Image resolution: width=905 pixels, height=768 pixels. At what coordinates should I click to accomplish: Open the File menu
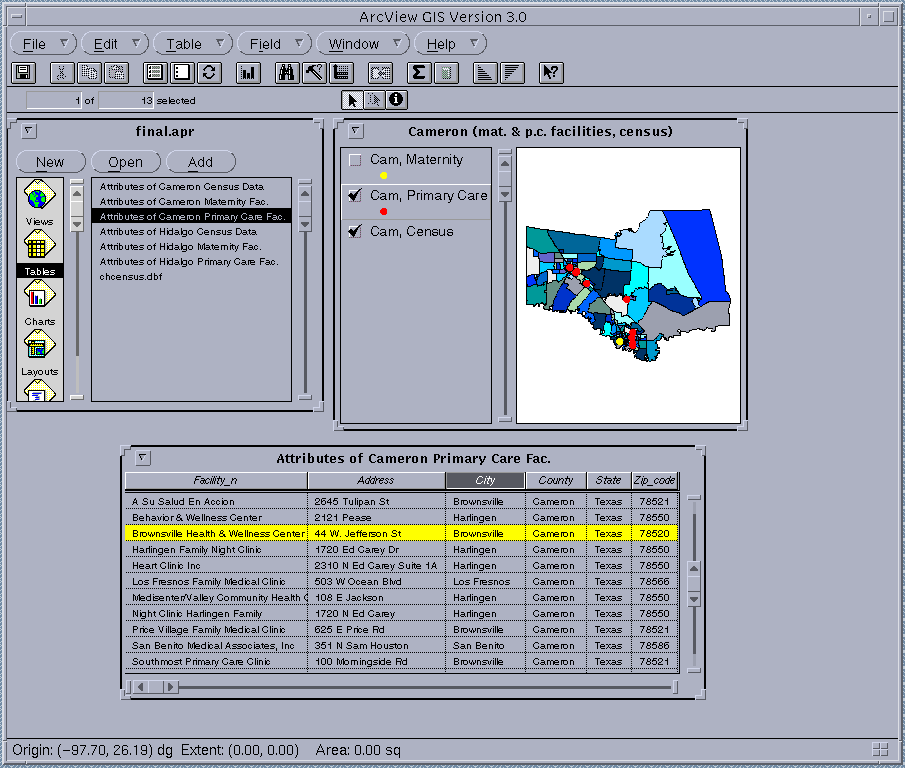pos(44,44)
